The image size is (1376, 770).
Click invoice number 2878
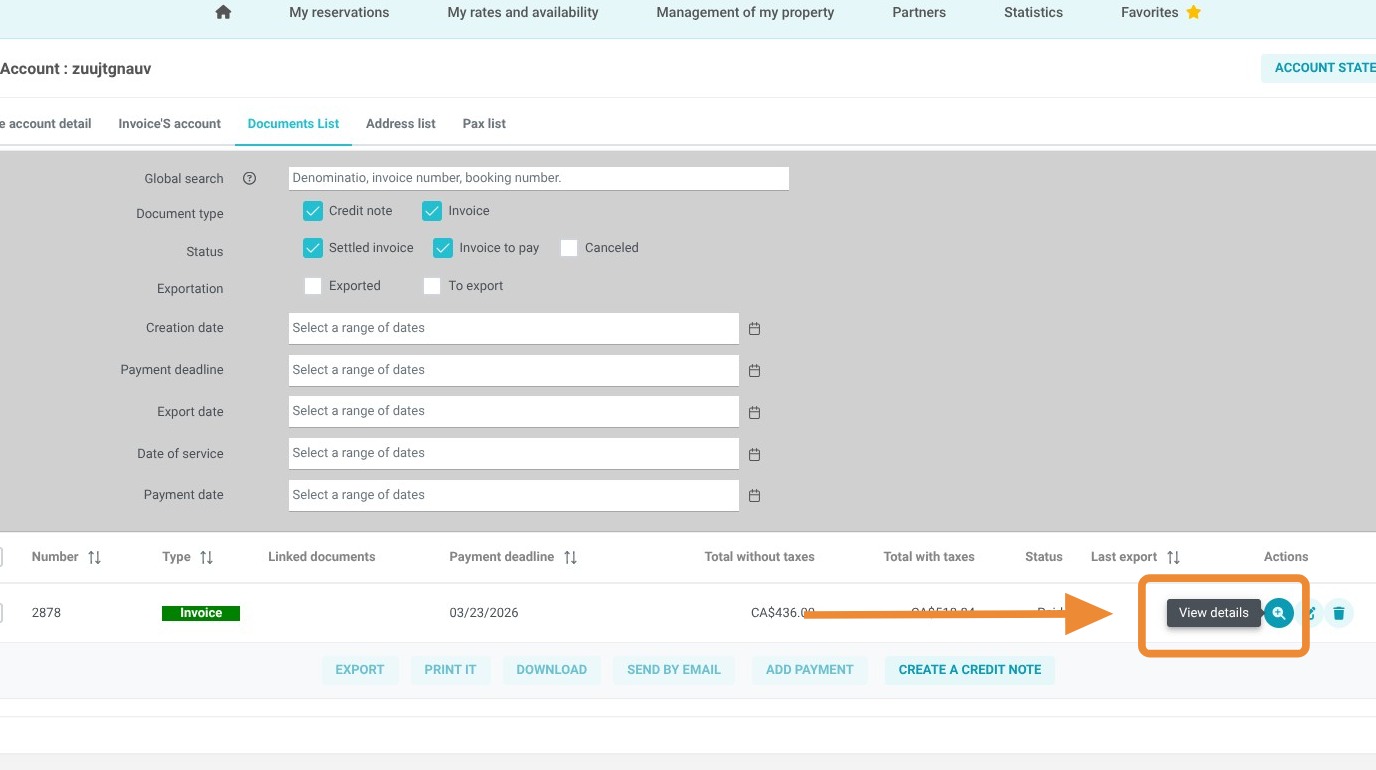(46, 613)
